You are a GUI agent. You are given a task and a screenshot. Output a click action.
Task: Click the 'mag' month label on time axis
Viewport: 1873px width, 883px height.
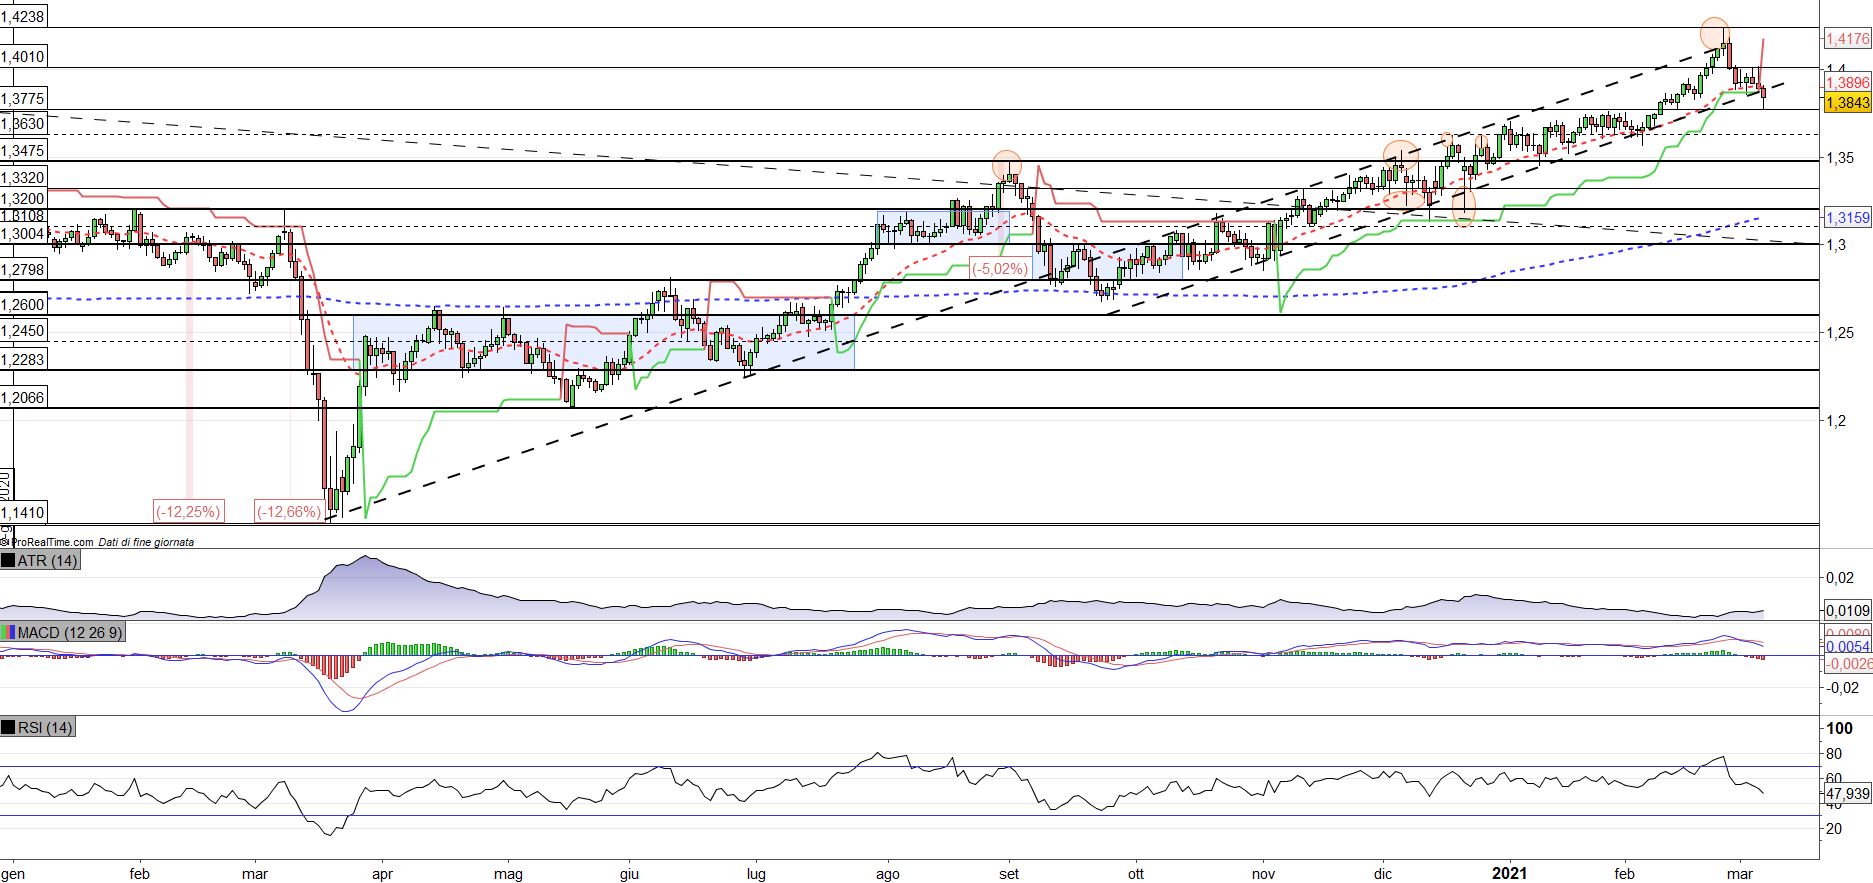tap(510, 873)
